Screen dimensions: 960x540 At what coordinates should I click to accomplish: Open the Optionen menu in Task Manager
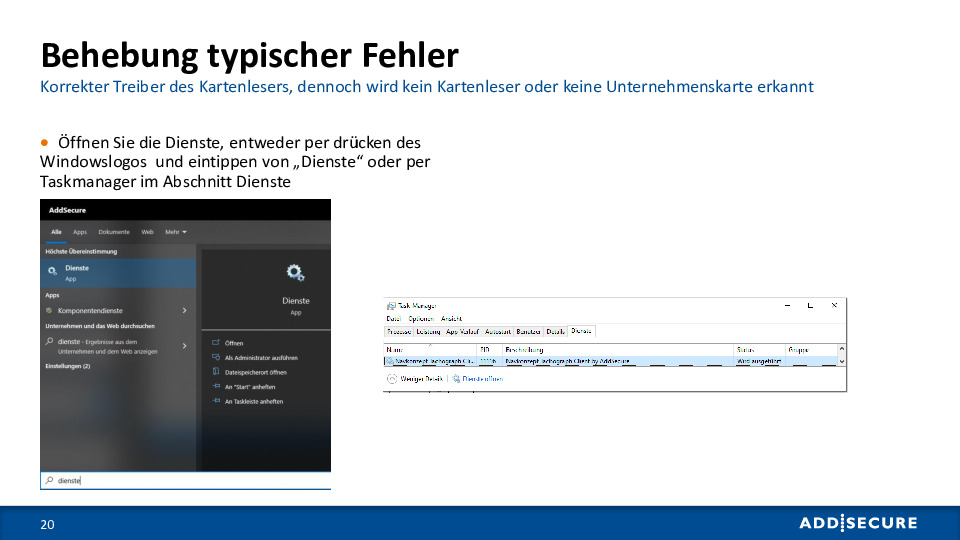[421, 319]
